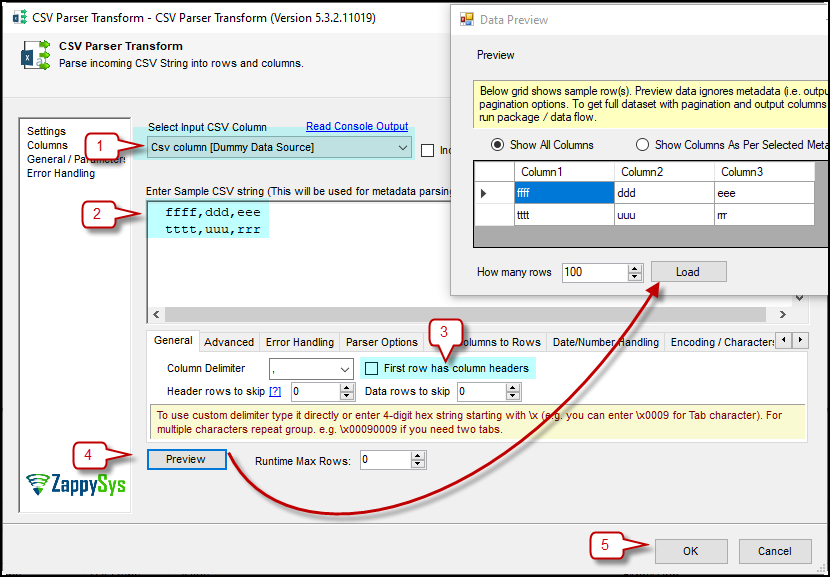Screen dimensions: 830x577
Task: Click the CSV Parser Transform header icon
Action: pos(35,55)
